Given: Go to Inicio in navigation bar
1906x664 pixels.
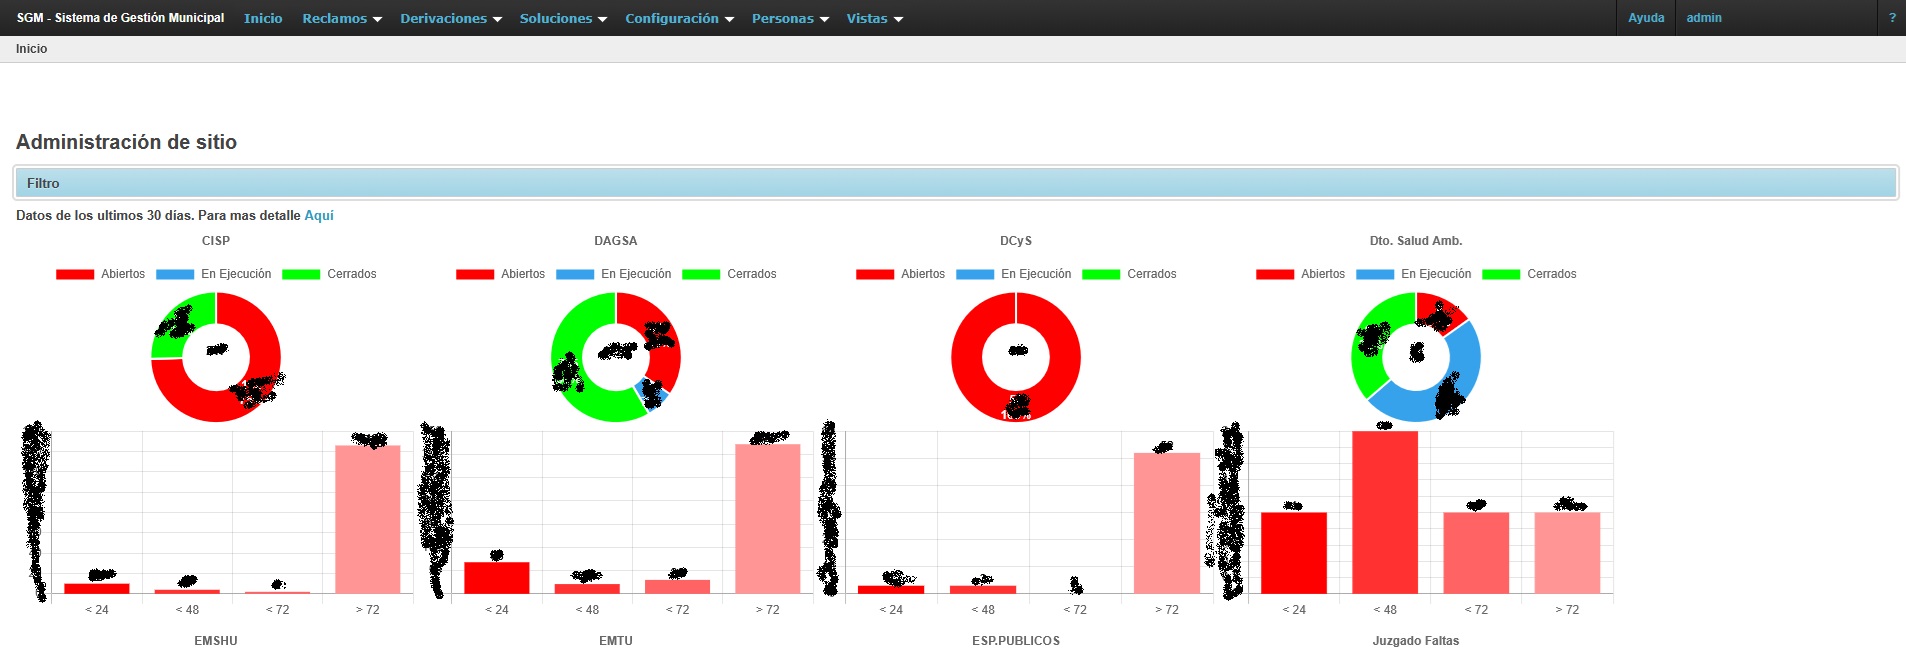Looking at the screenshot, I should [263, 18].
